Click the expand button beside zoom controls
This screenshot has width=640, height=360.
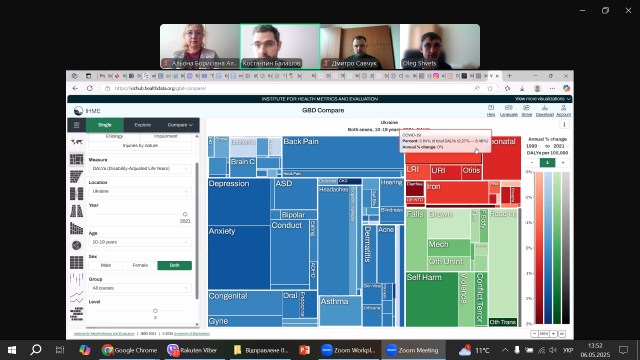coord(562,334)
